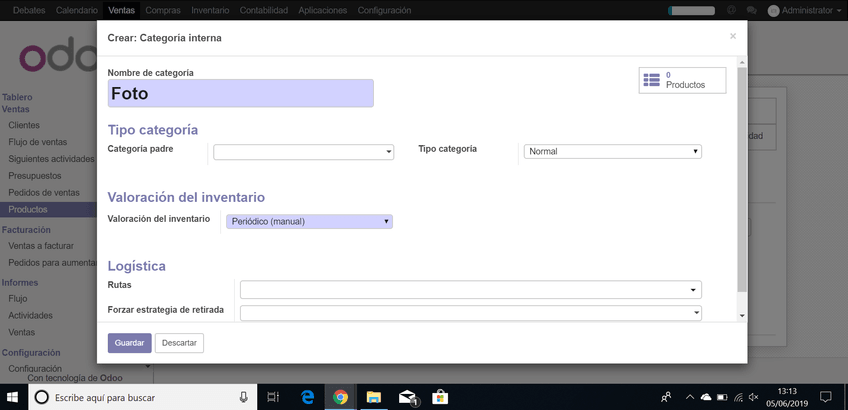Click the Chrome icon in the taskbar

[340, 397]
